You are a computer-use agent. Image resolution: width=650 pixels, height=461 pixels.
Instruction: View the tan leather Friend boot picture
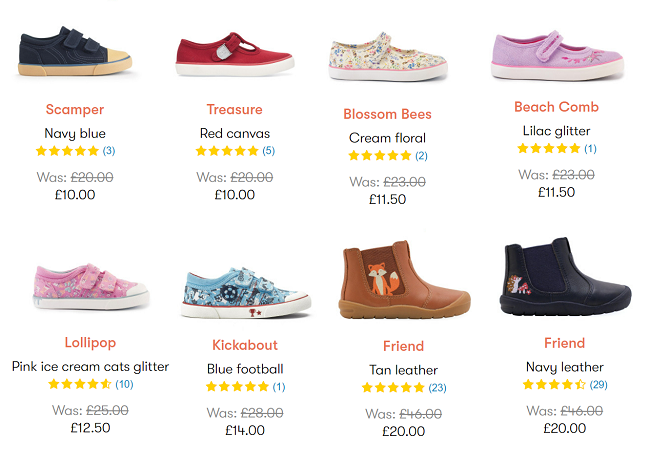(x=403, y=279)
